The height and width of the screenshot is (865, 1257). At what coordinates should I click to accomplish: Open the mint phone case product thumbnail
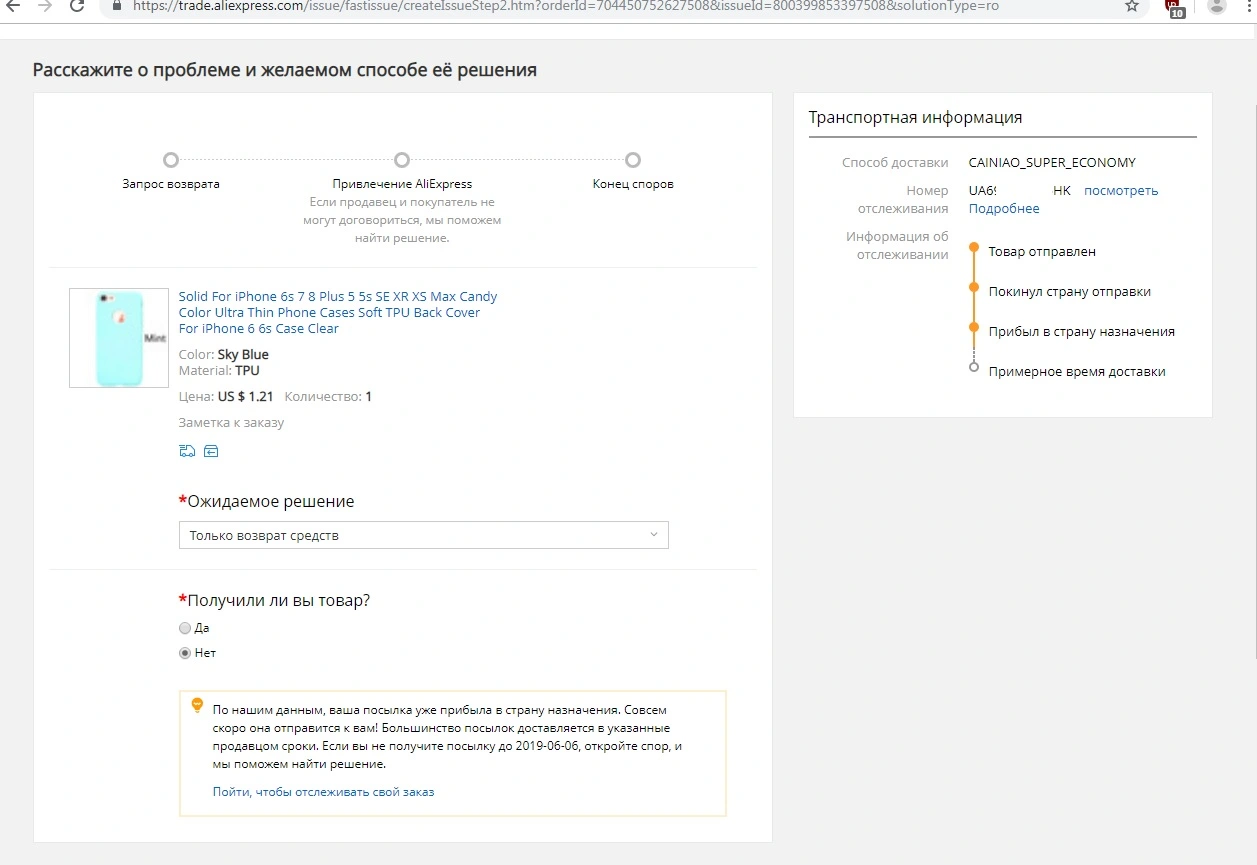click(119, 338)
